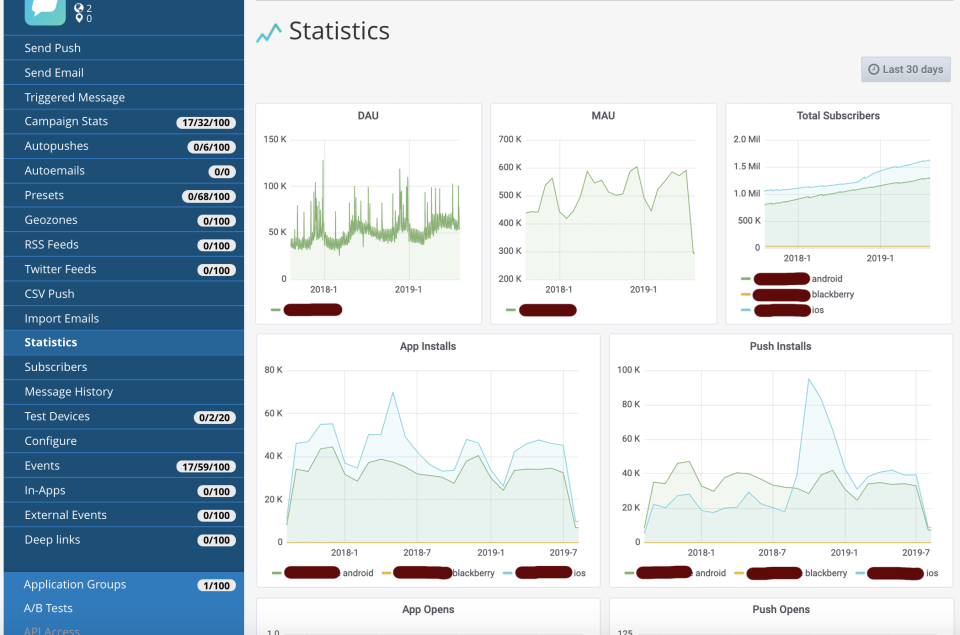Open the Configure page
Image resolution: width=960 pixels, height=635 pixels.
point(51,441)
